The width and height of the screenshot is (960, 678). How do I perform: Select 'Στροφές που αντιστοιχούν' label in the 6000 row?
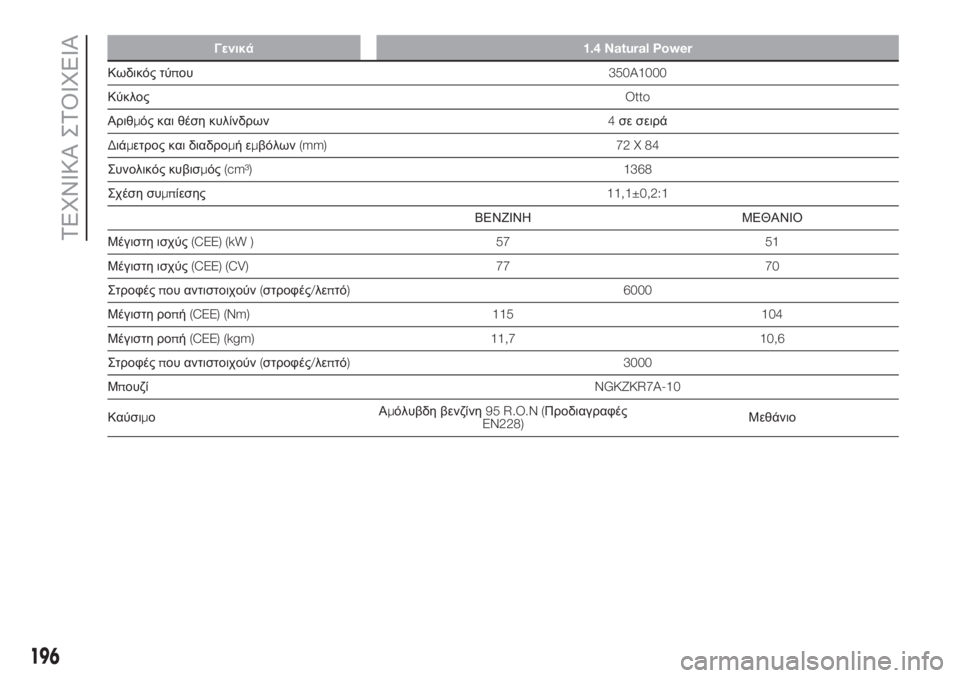coord(229,290)
